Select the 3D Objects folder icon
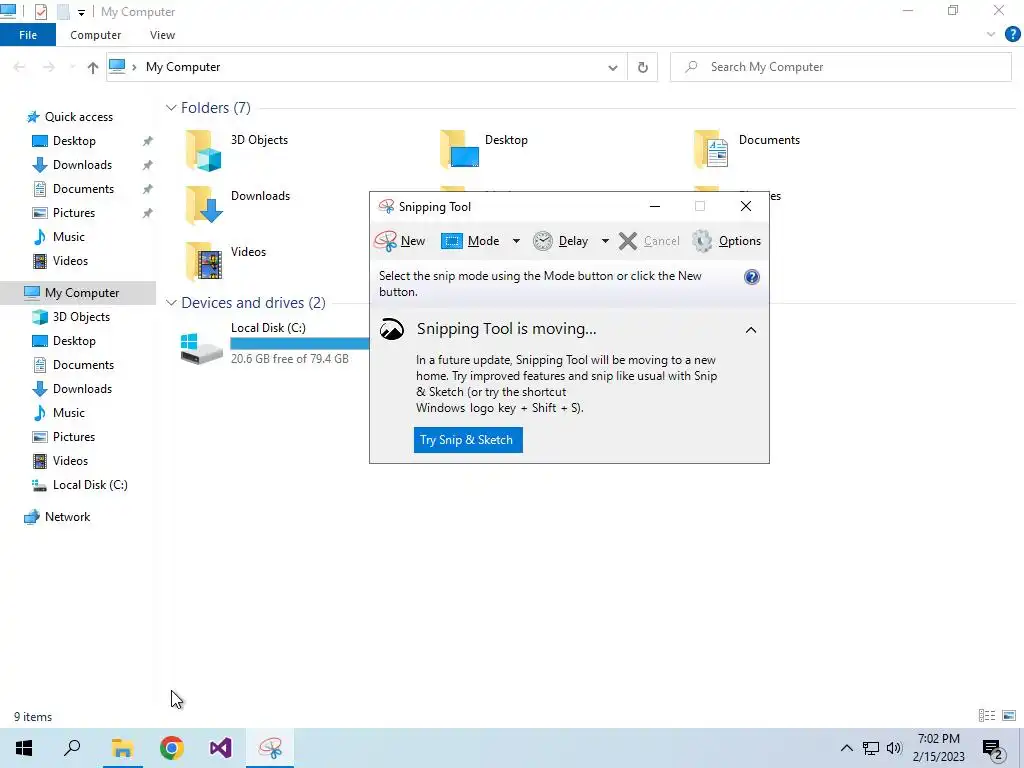Image resolution: width=1024 pixels, height=768 pixels. pyautogui.click(x=203, y=150)
